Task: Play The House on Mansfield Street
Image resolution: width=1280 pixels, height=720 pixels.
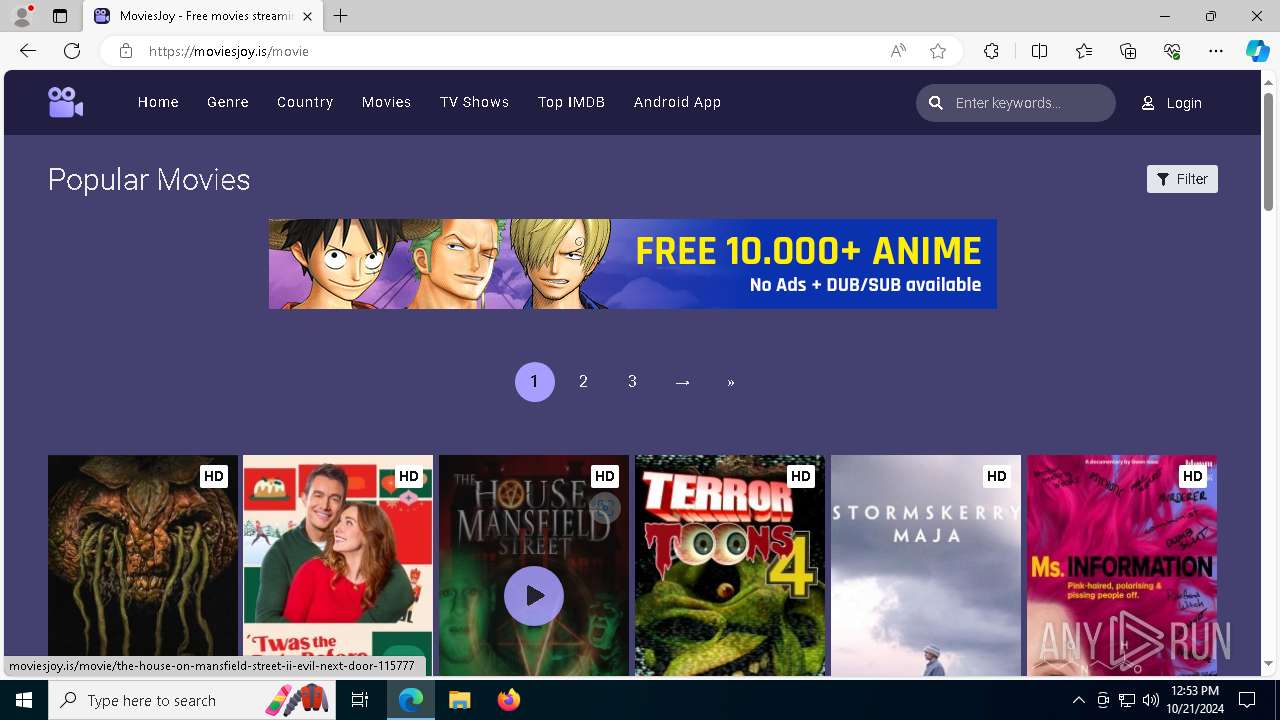Action: click(534, 596)
